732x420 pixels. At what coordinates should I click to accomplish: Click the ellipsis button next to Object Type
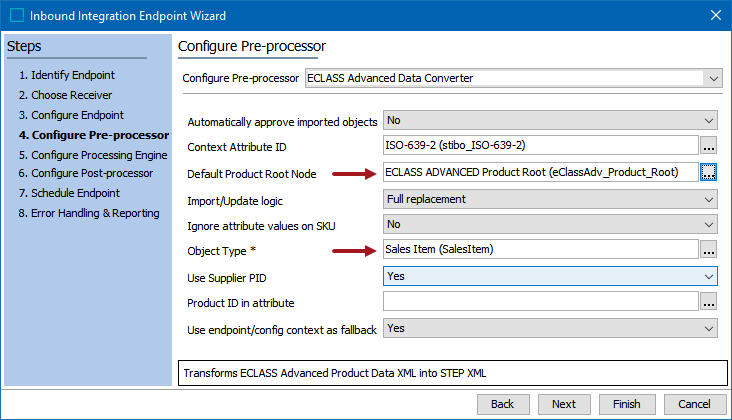(709, 250)
